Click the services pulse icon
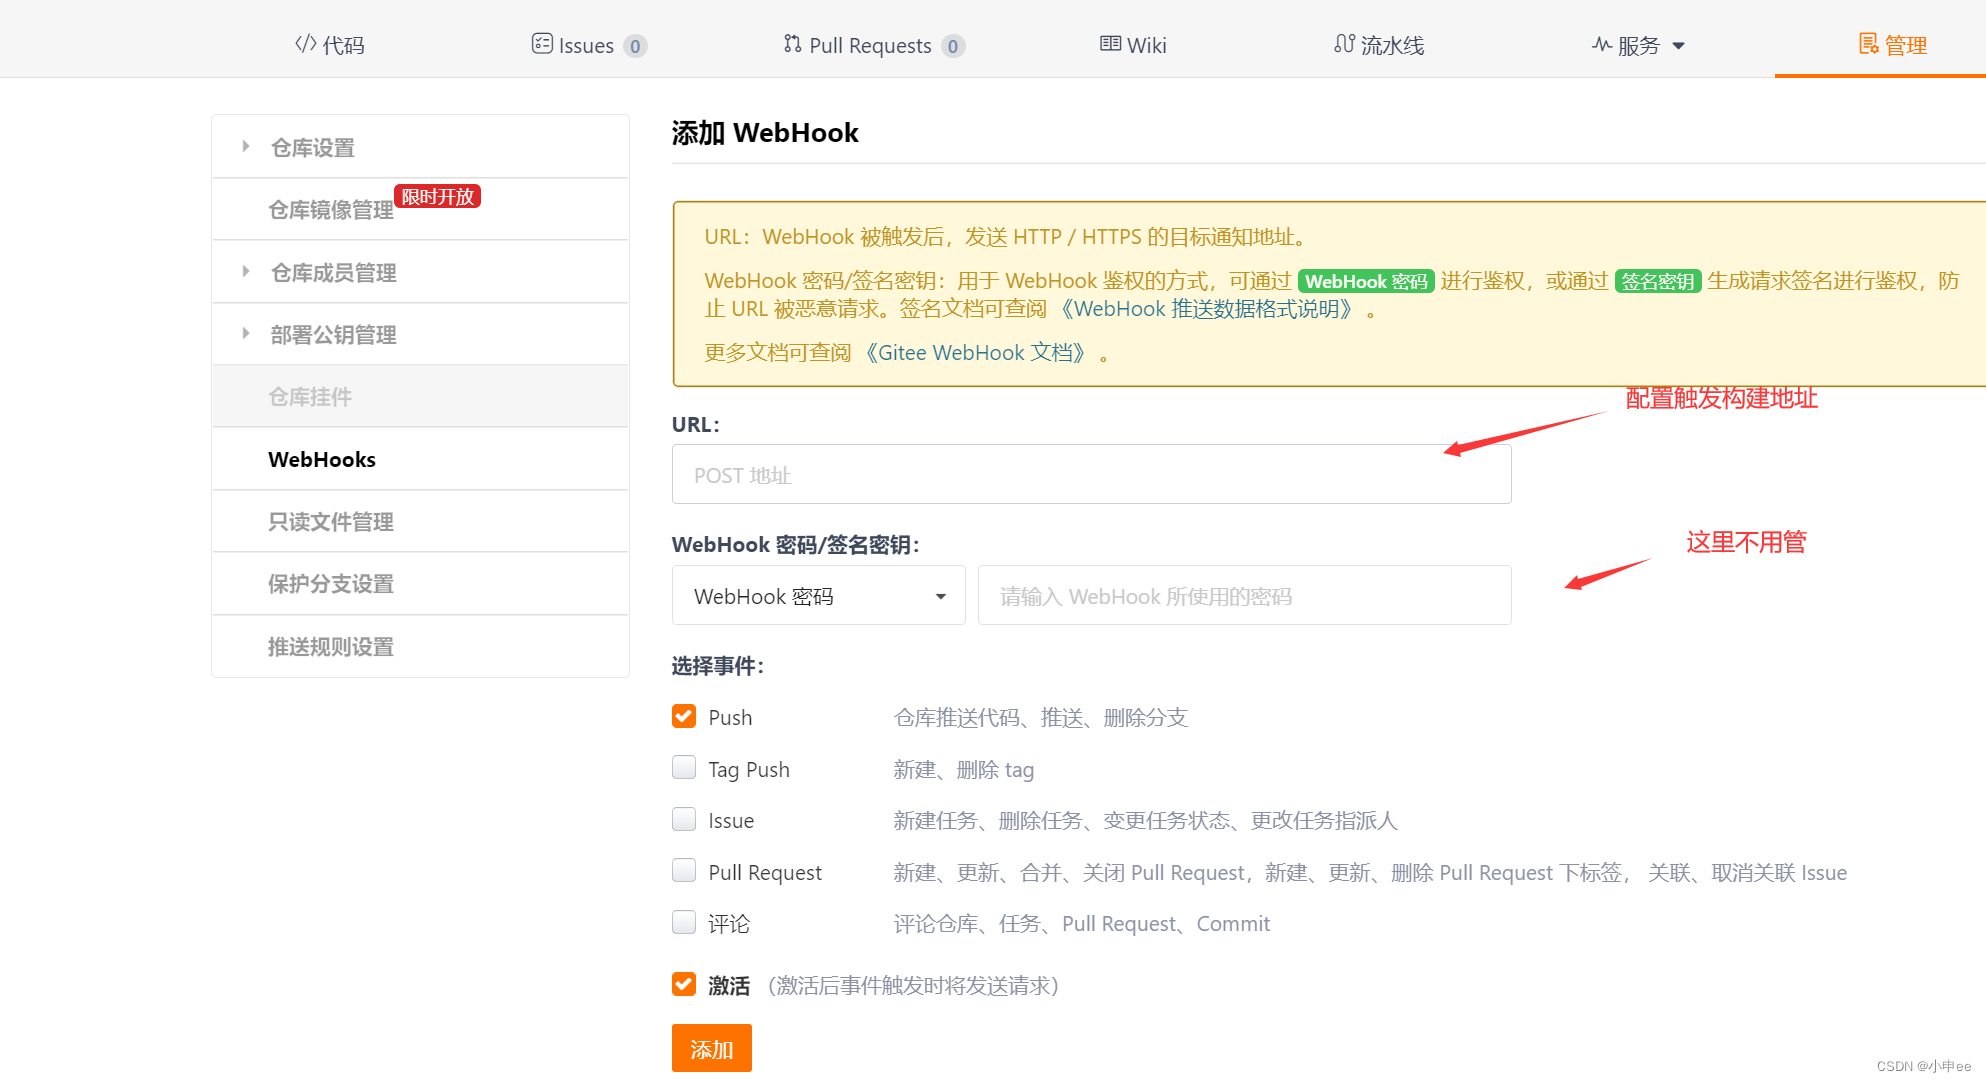 click(x=1601, y=44)
